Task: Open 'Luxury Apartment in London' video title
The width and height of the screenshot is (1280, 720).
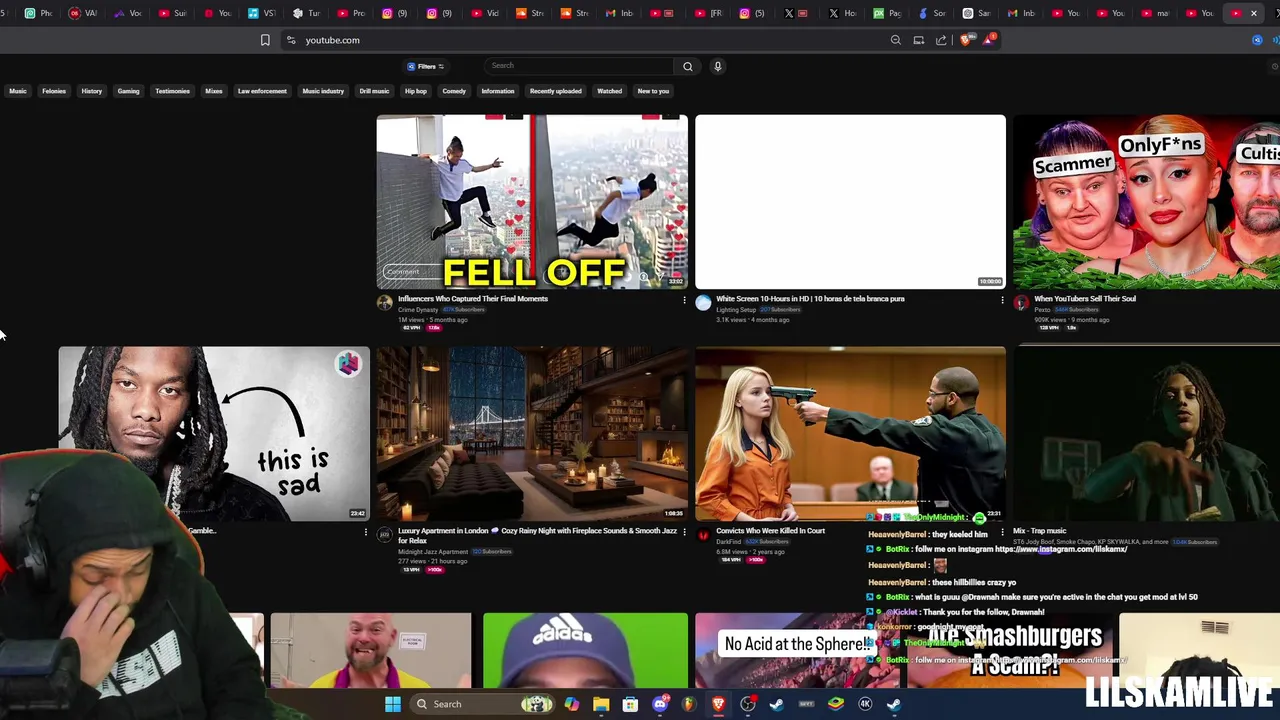Action: pyautogui.click(x=537, y=536)
